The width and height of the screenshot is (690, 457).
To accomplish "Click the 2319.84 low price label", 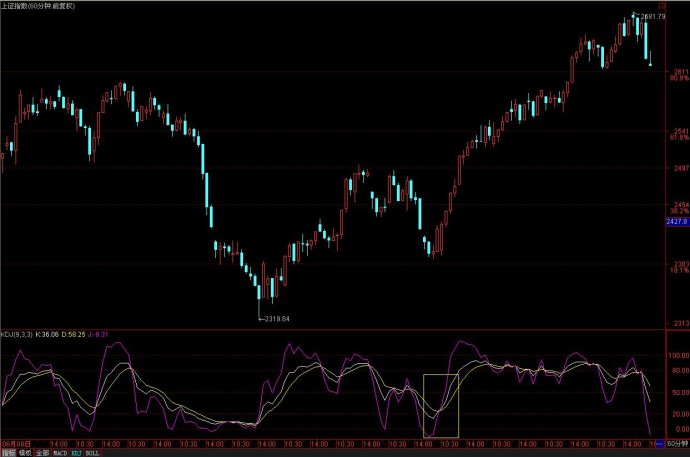I will [x=277, y=319].
